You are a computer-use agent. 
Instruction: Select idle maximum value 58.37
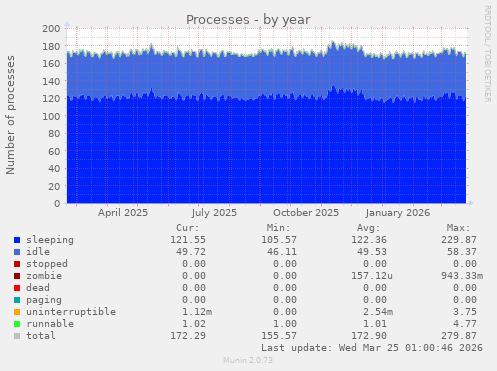(x=462, y=252)
